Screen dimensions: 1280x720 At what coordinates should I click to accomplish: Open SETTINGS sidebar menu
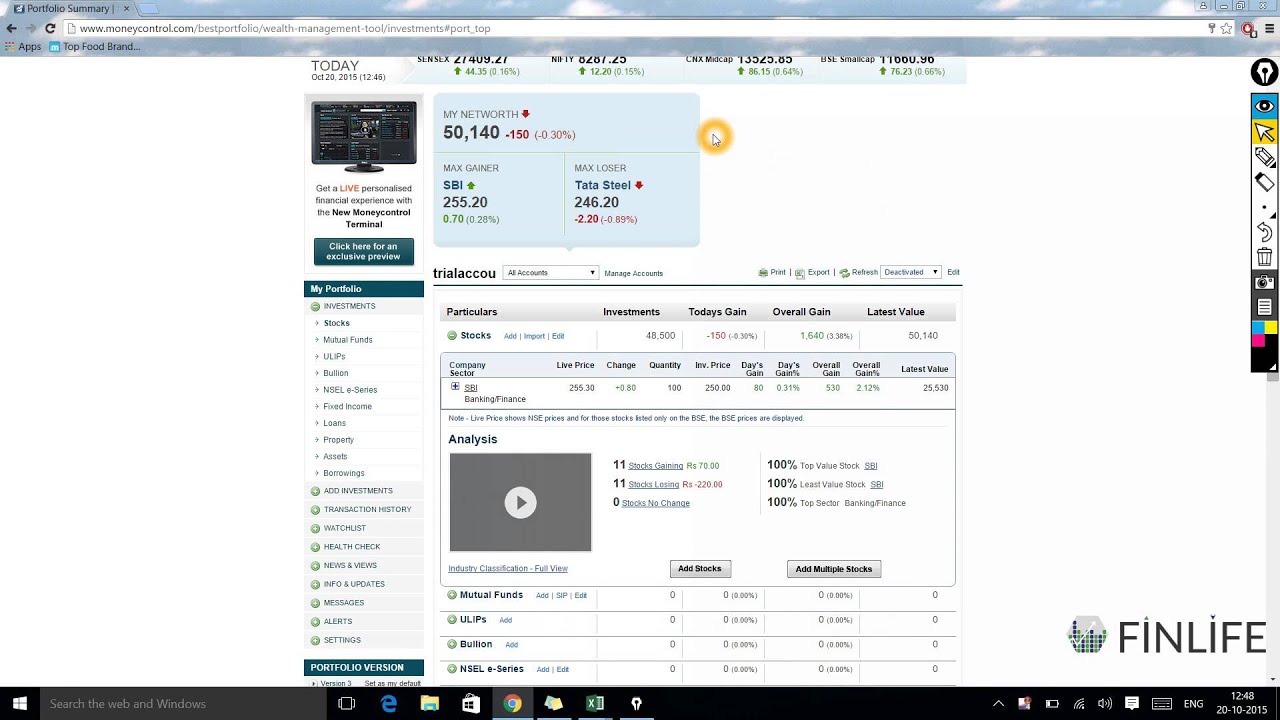[x=342, y=640]
